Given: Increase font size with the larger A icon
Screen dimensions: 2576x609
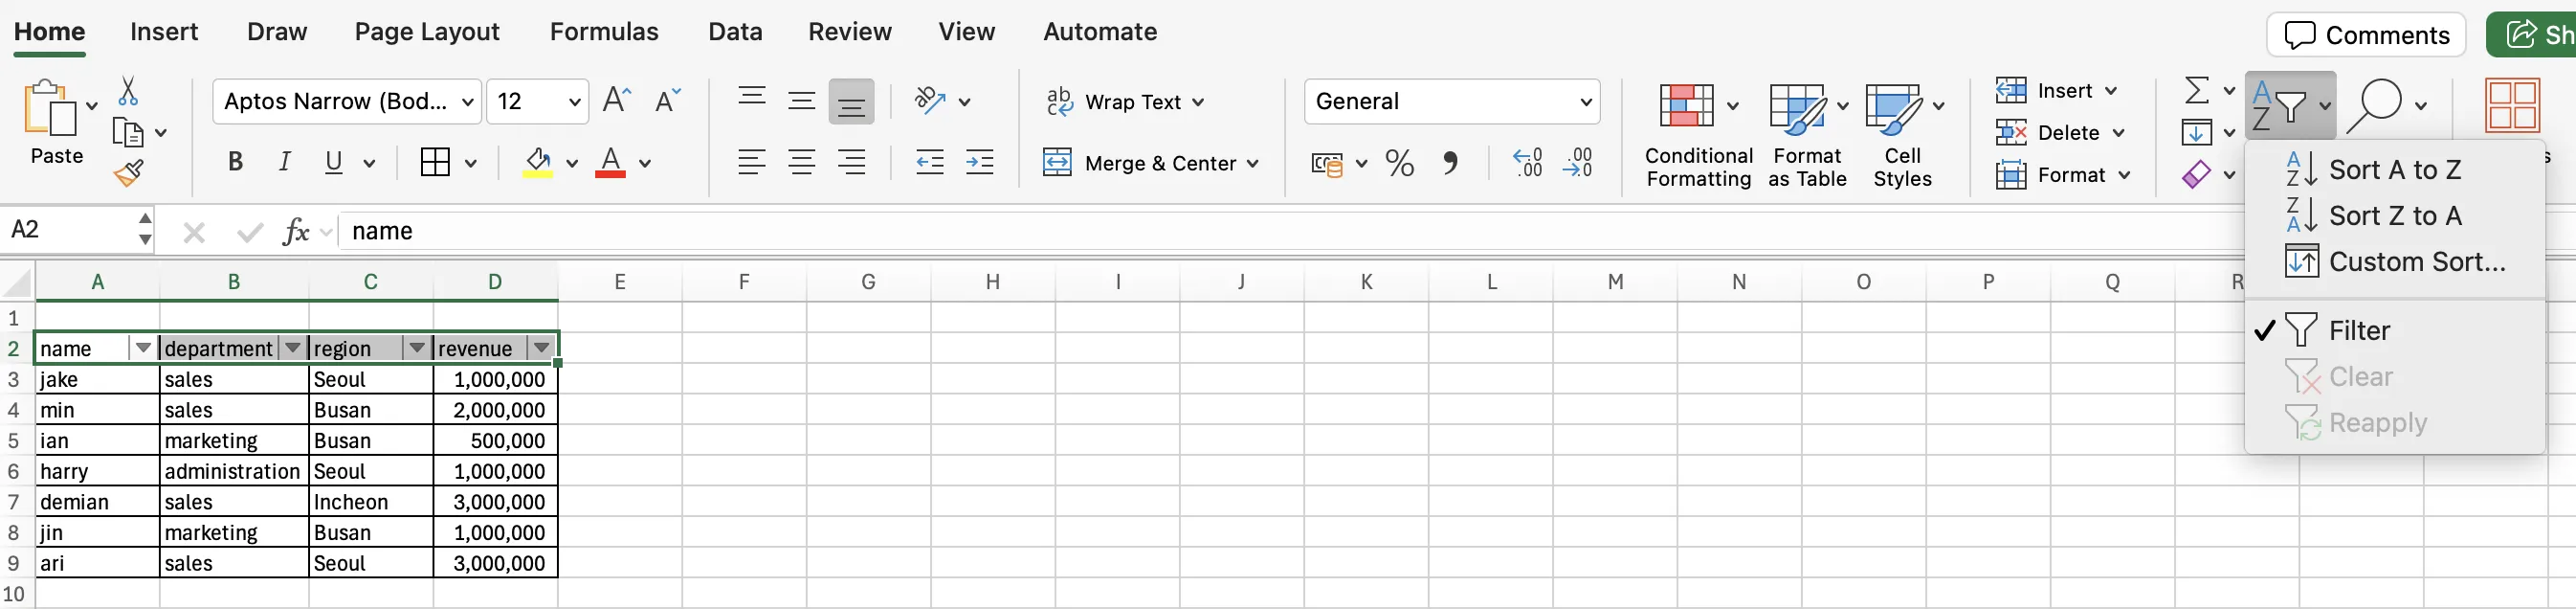Looking at the screenshot, I should (x=616, y=101).
